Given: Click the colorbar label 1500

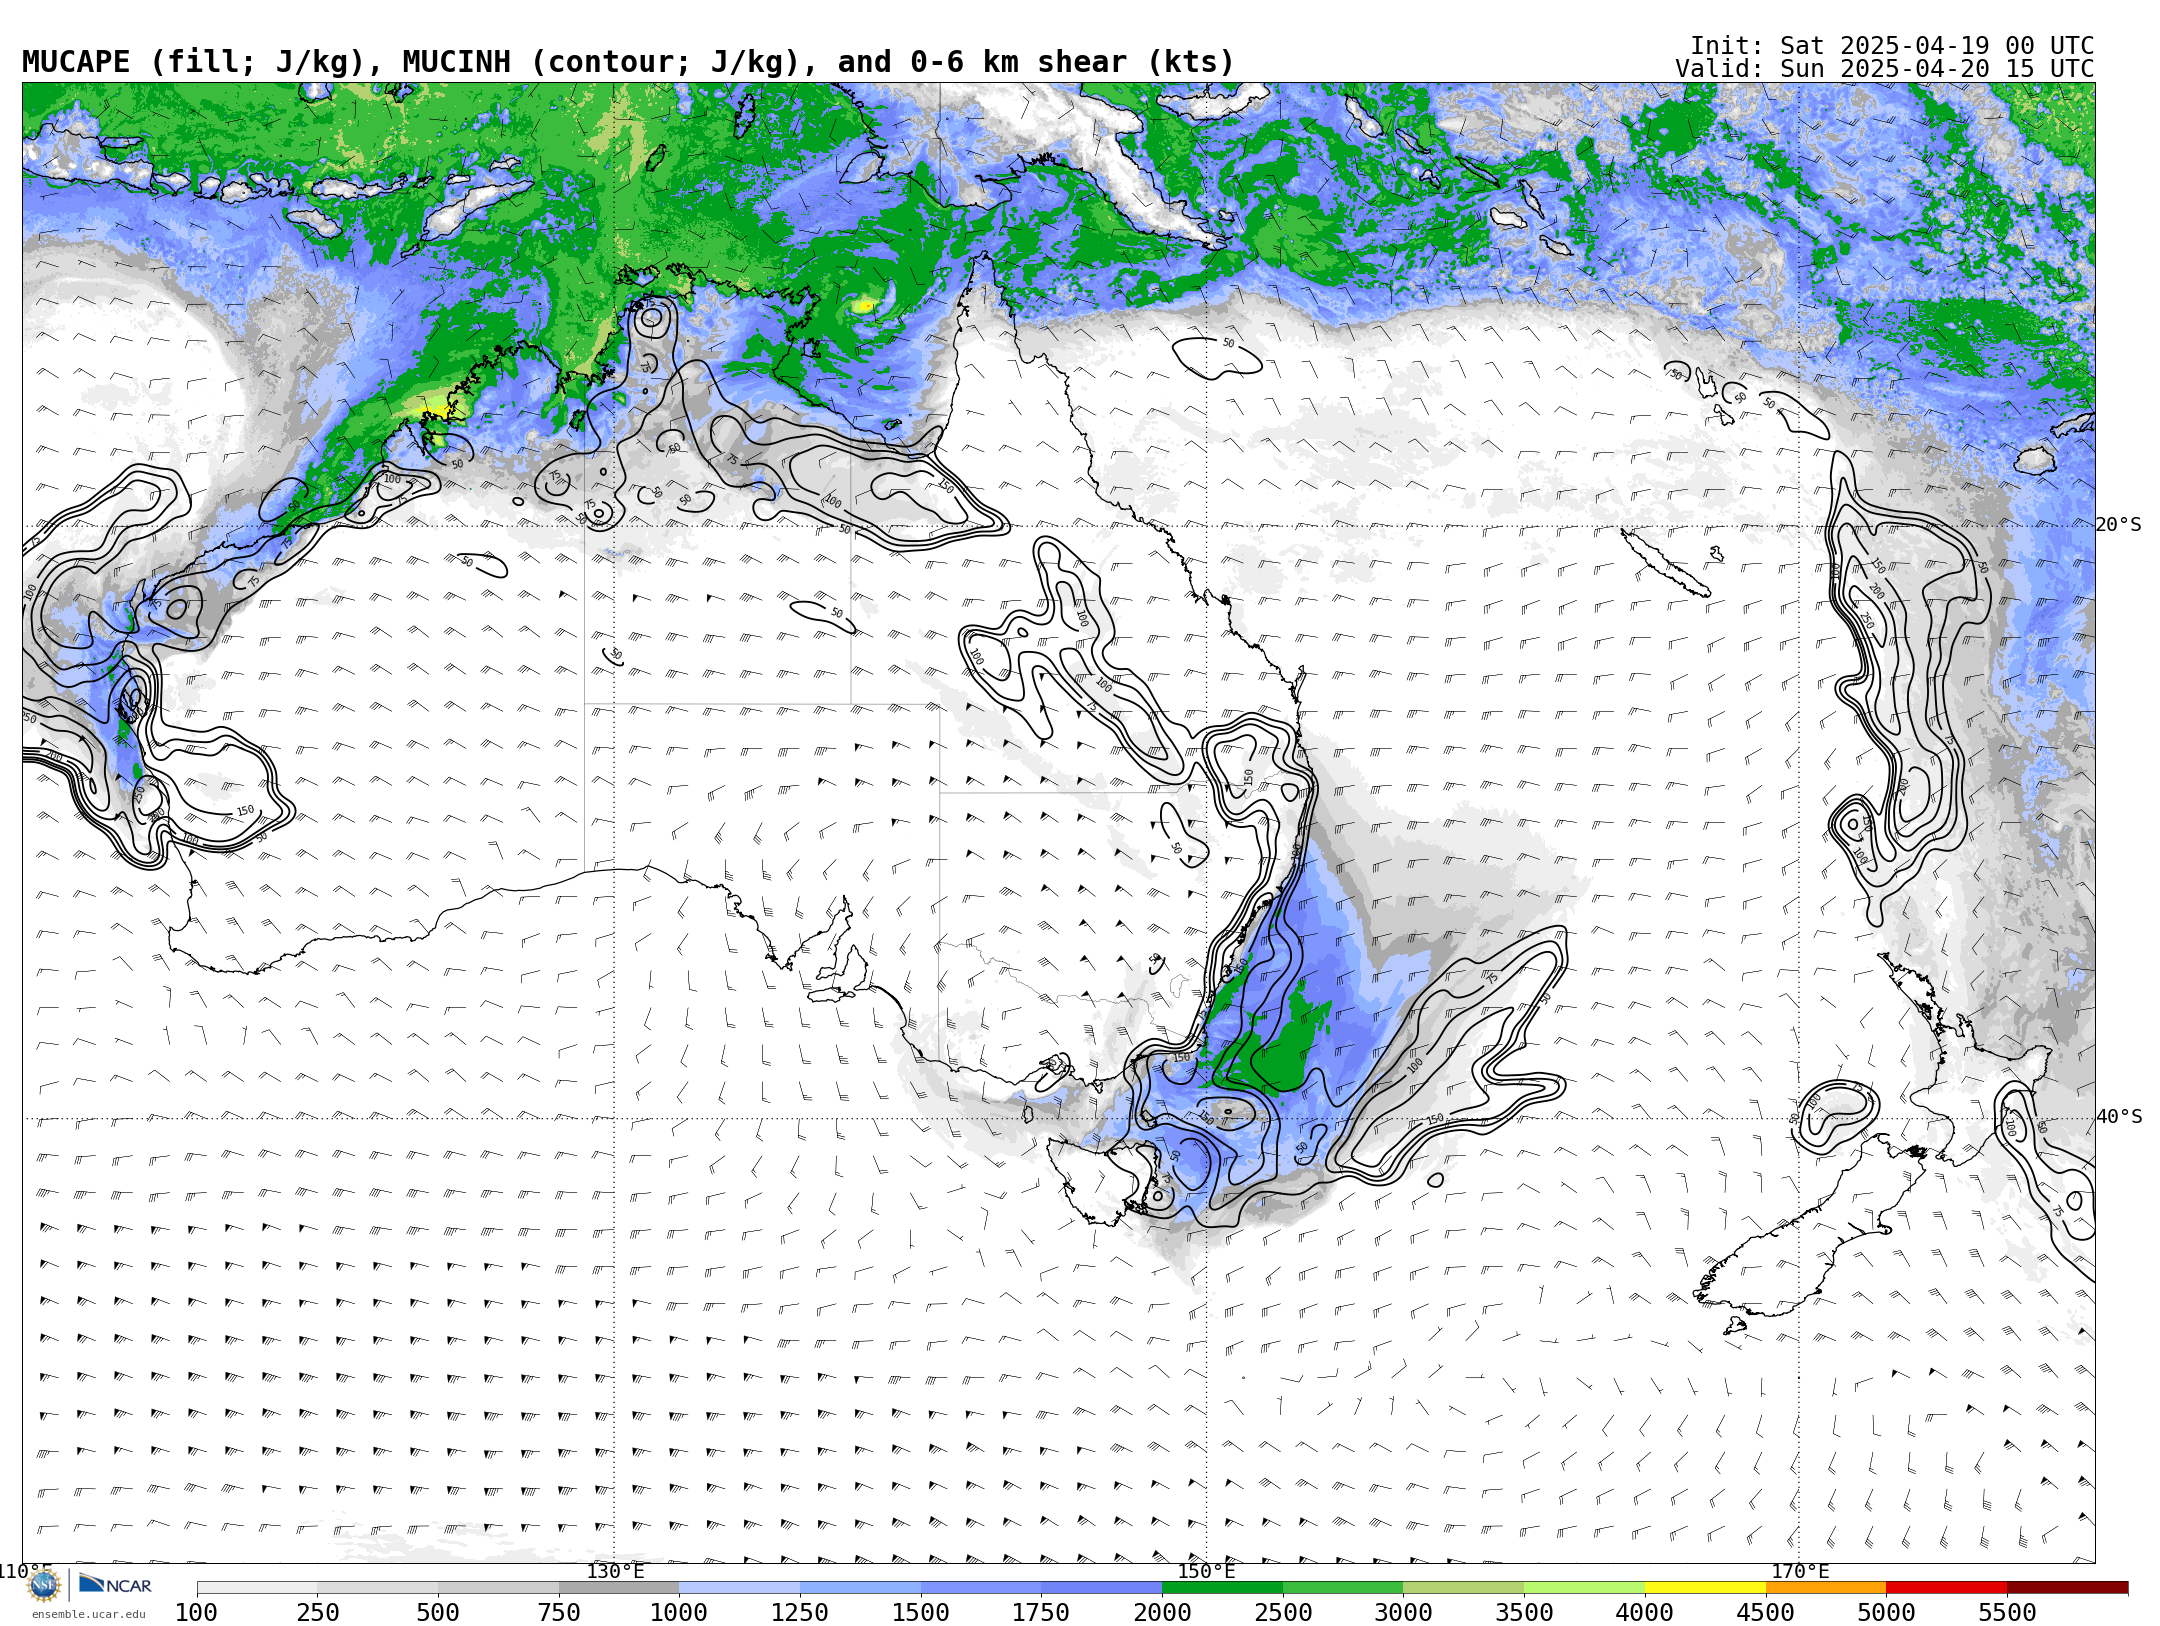Looking at the screenshot, I should (x=921, y=1612).
